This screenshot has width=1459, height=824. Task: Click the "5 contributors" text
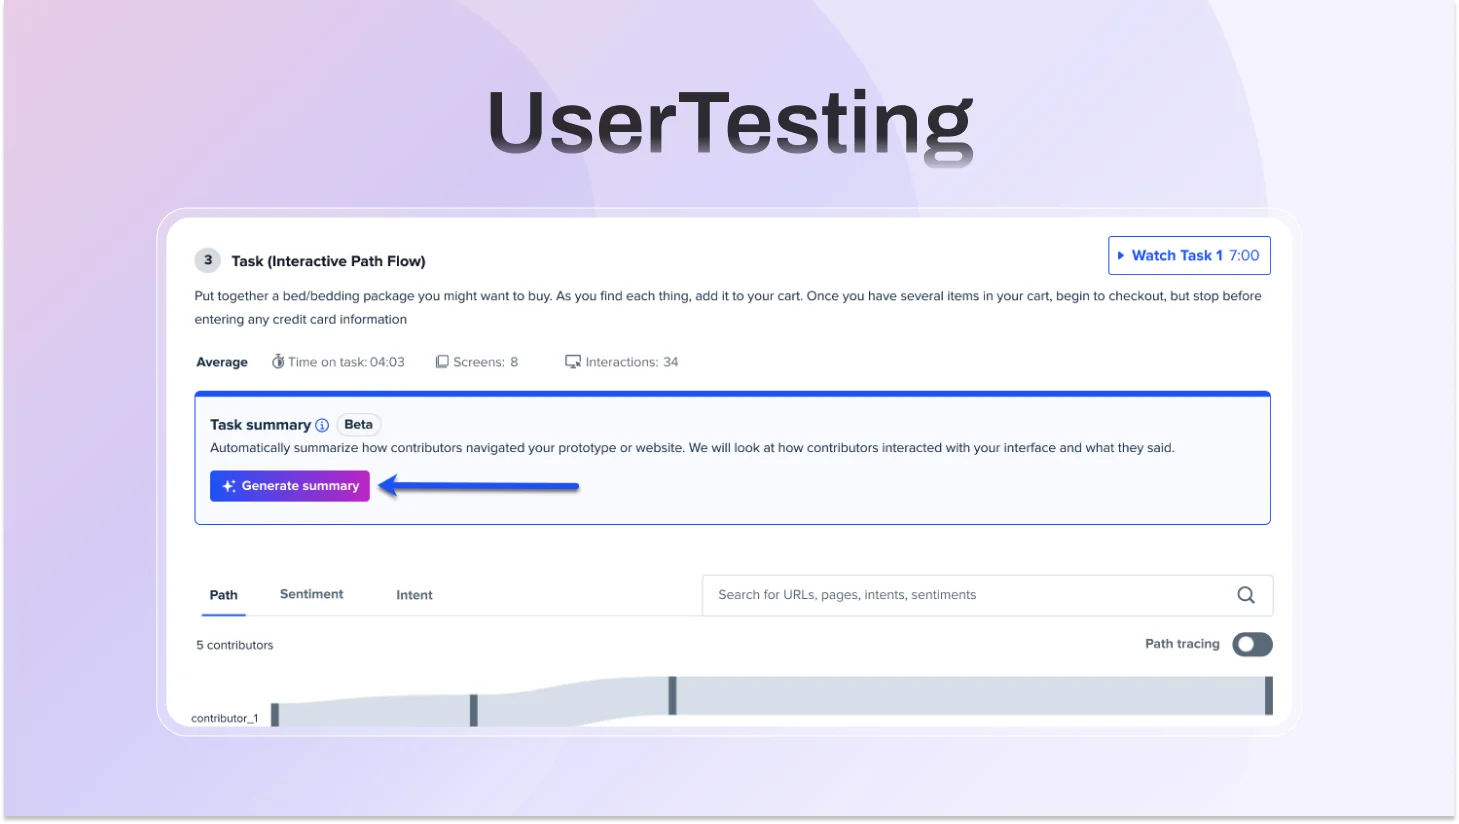coord(235,645)
